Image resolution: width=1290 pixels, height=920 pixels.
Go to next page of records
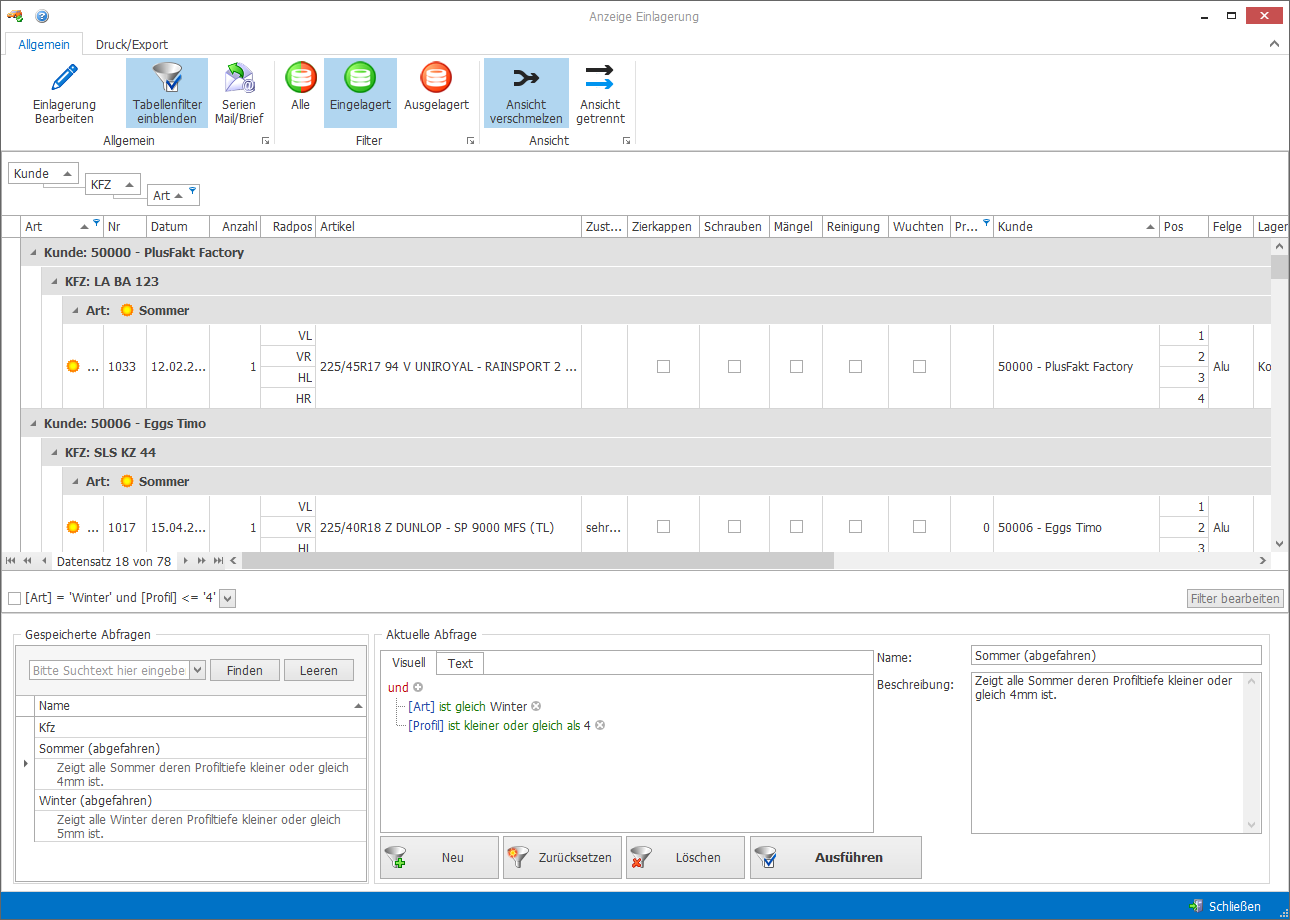point(202,561)
